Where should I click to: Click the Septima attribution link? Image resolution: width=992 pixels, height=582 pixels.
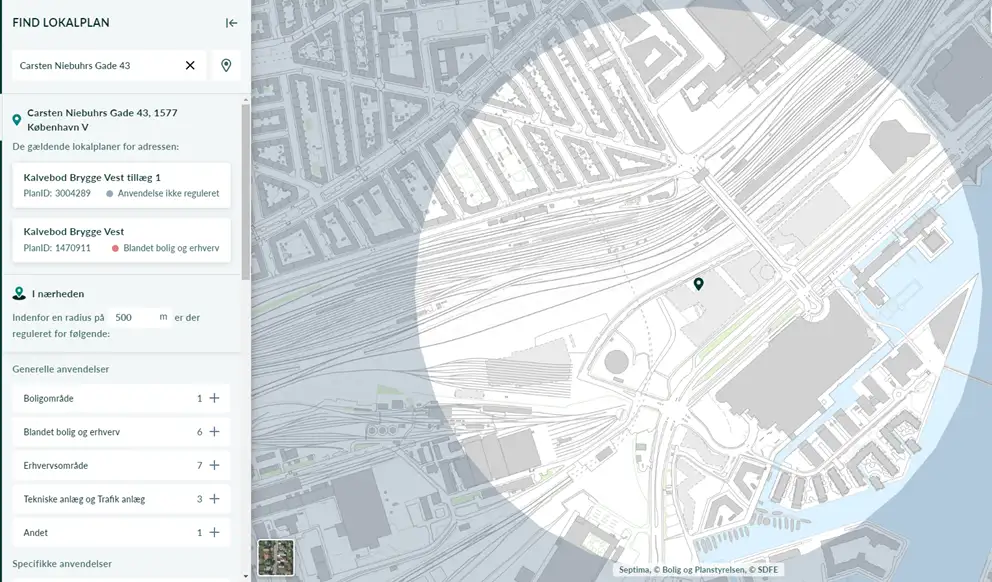tap(635, 571)
